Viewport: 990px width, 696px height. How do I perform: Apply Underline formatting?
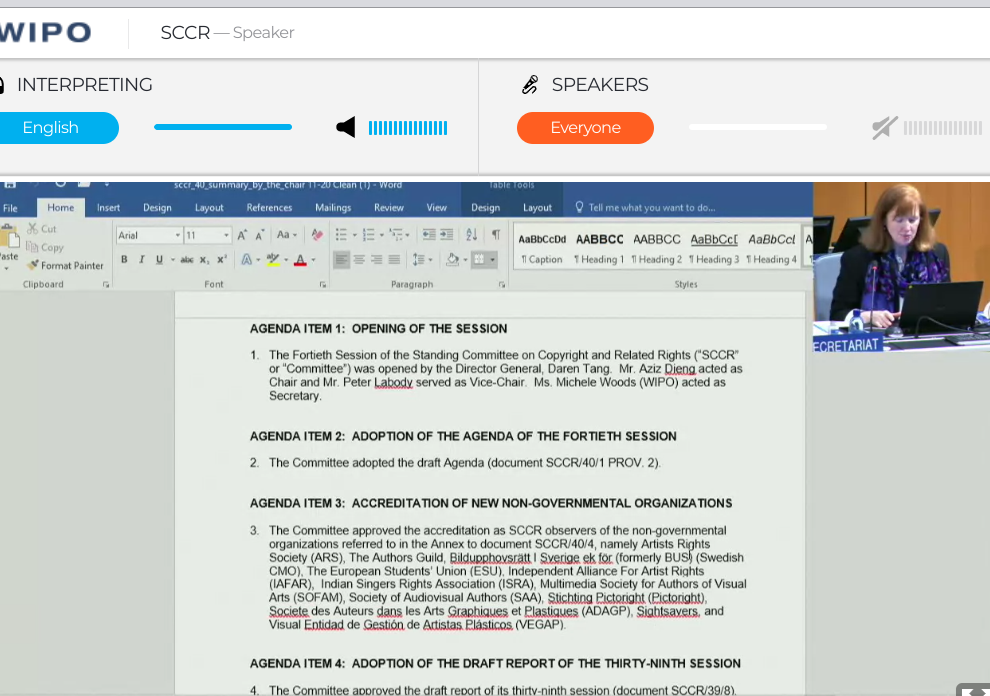(159, 260)
